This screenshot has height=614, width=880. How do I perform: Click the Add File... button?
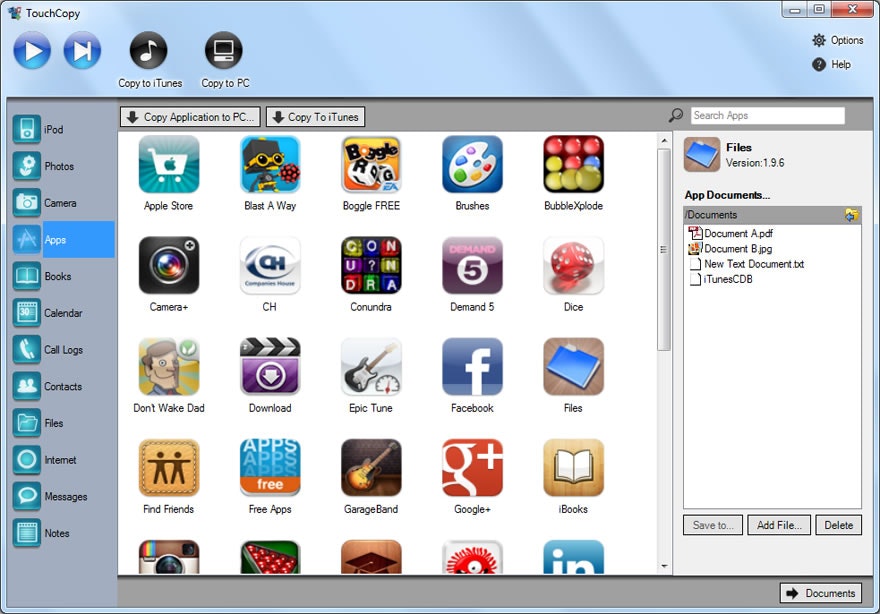(x=779, y=525)
